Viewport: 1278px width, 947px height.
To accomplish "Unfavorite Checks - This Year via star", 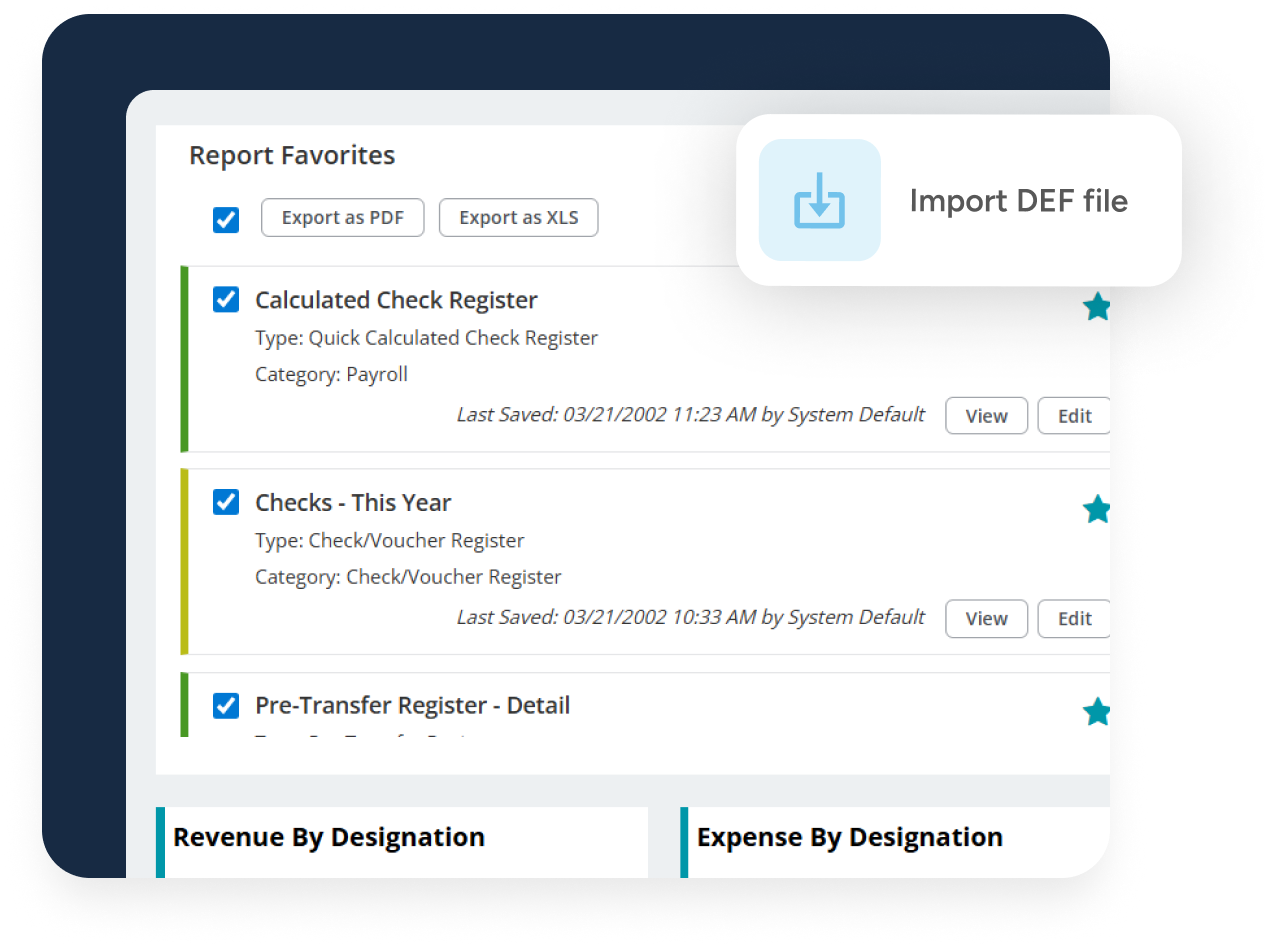I will (1097, 509).
